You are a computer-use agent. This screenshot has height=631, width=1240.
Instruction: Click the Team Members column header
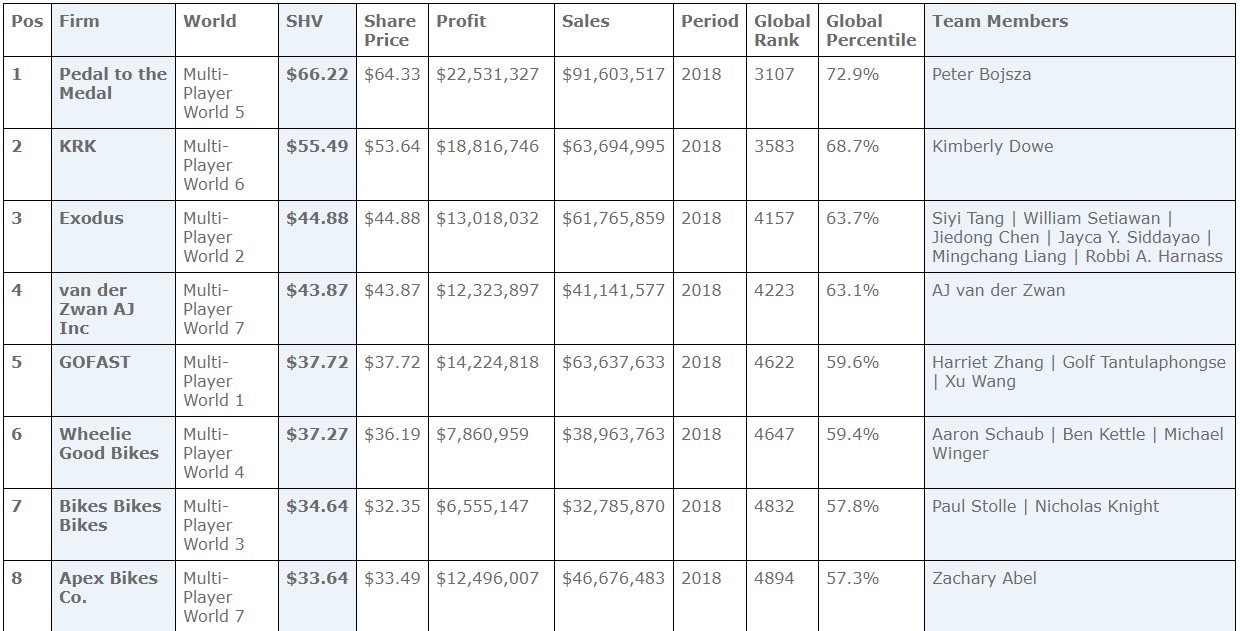point(999,21)
